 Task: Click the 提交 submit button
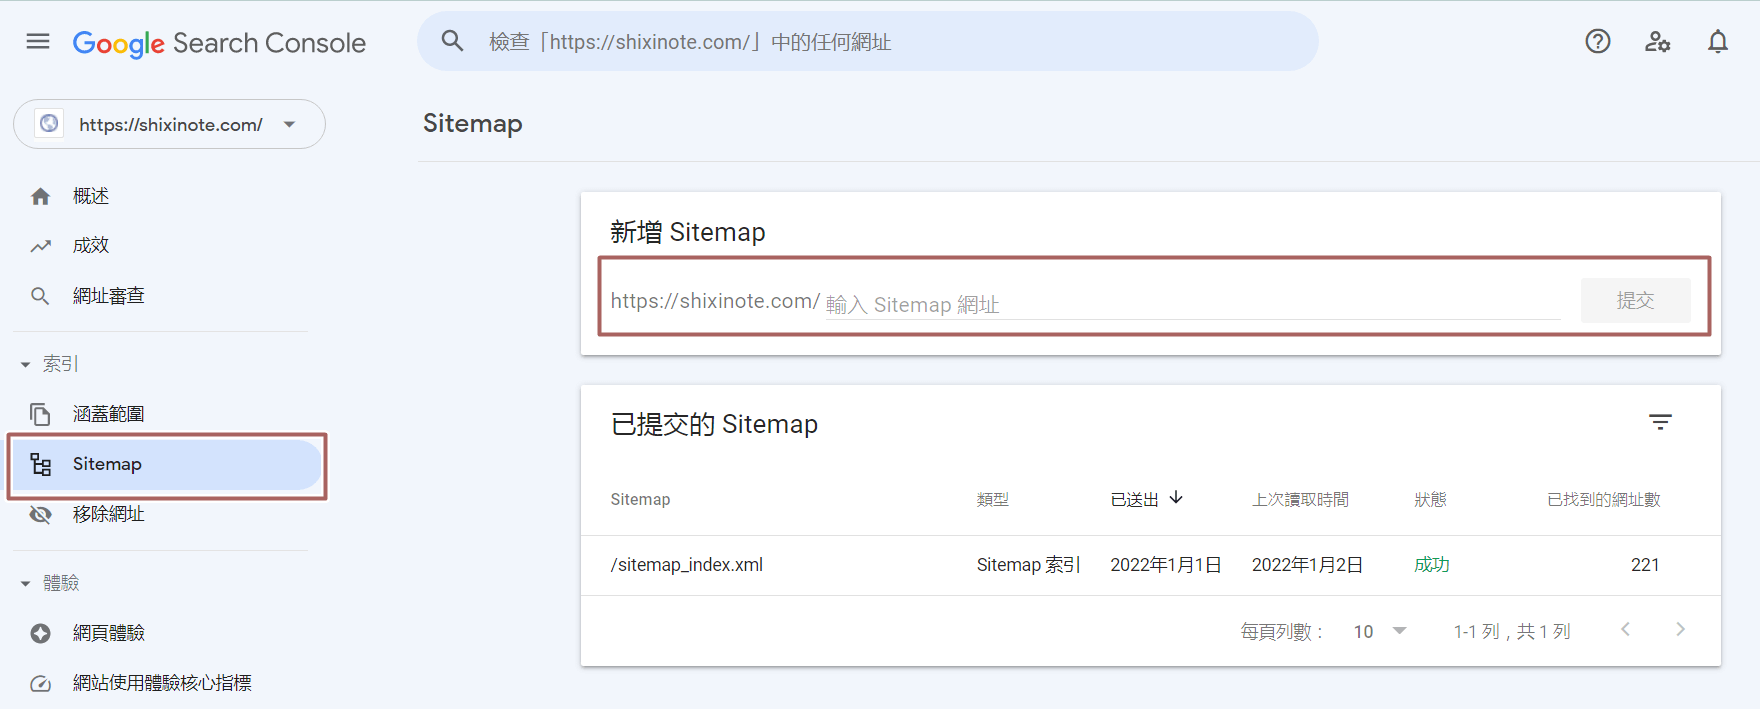tap(1635, 300)
